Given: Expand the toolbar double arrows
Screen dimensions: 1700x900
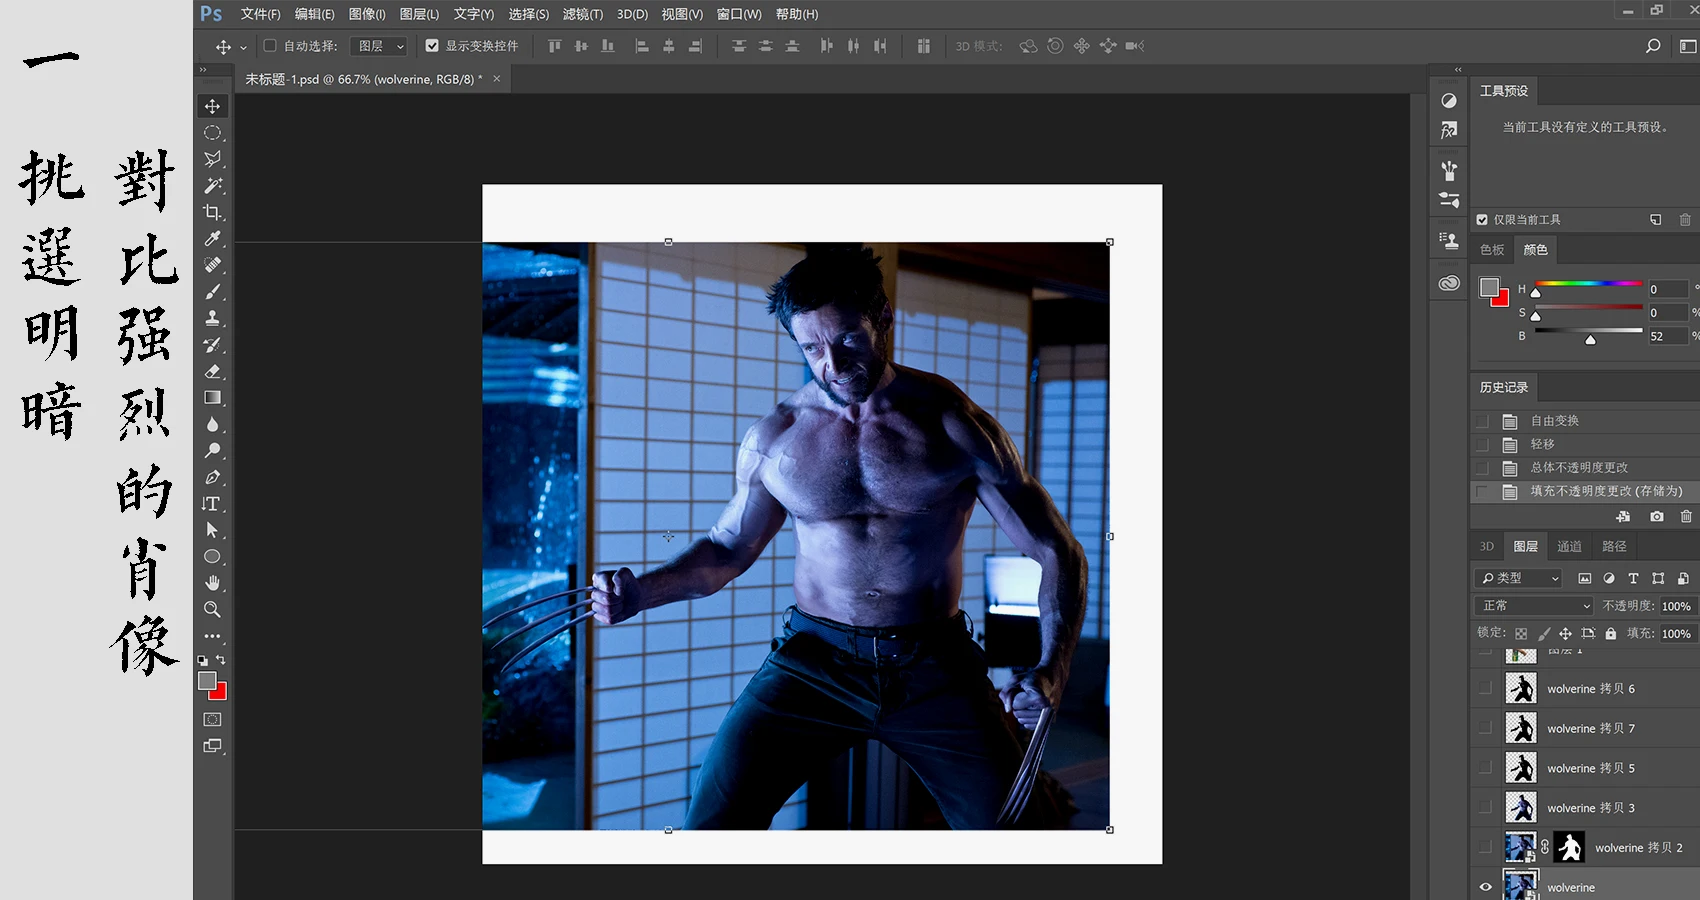Looking at the screenshot, I should tap(203, 69).
